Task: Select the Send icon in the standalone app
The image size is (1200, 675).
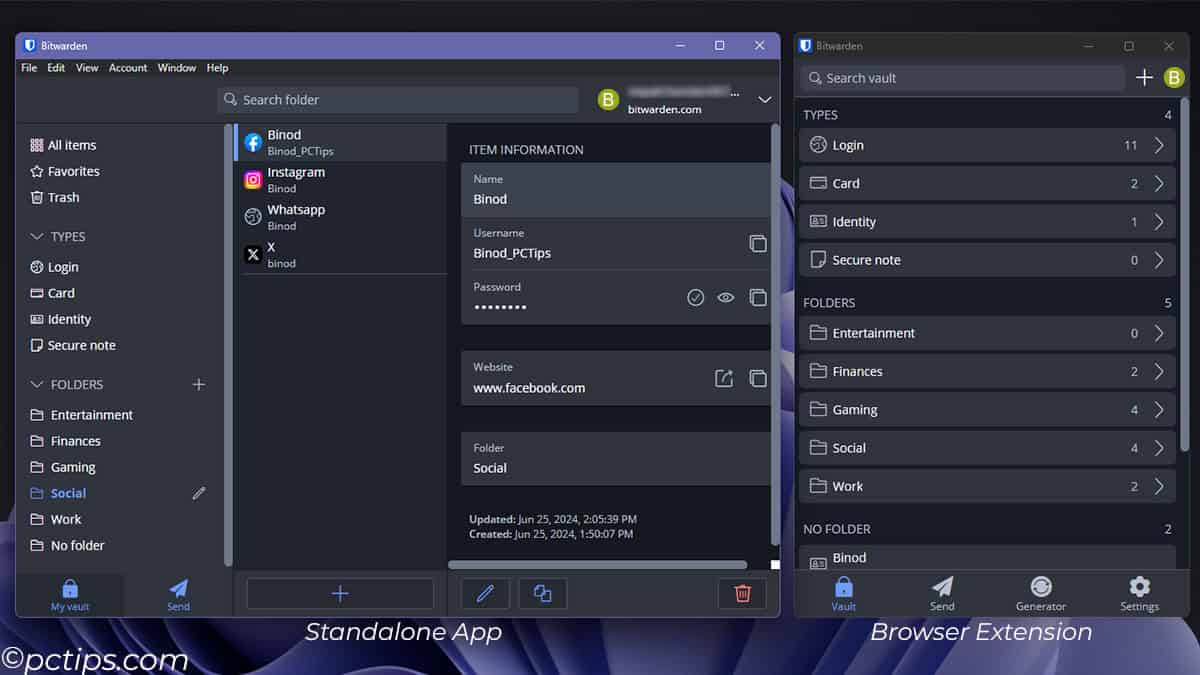Action: 178,593
